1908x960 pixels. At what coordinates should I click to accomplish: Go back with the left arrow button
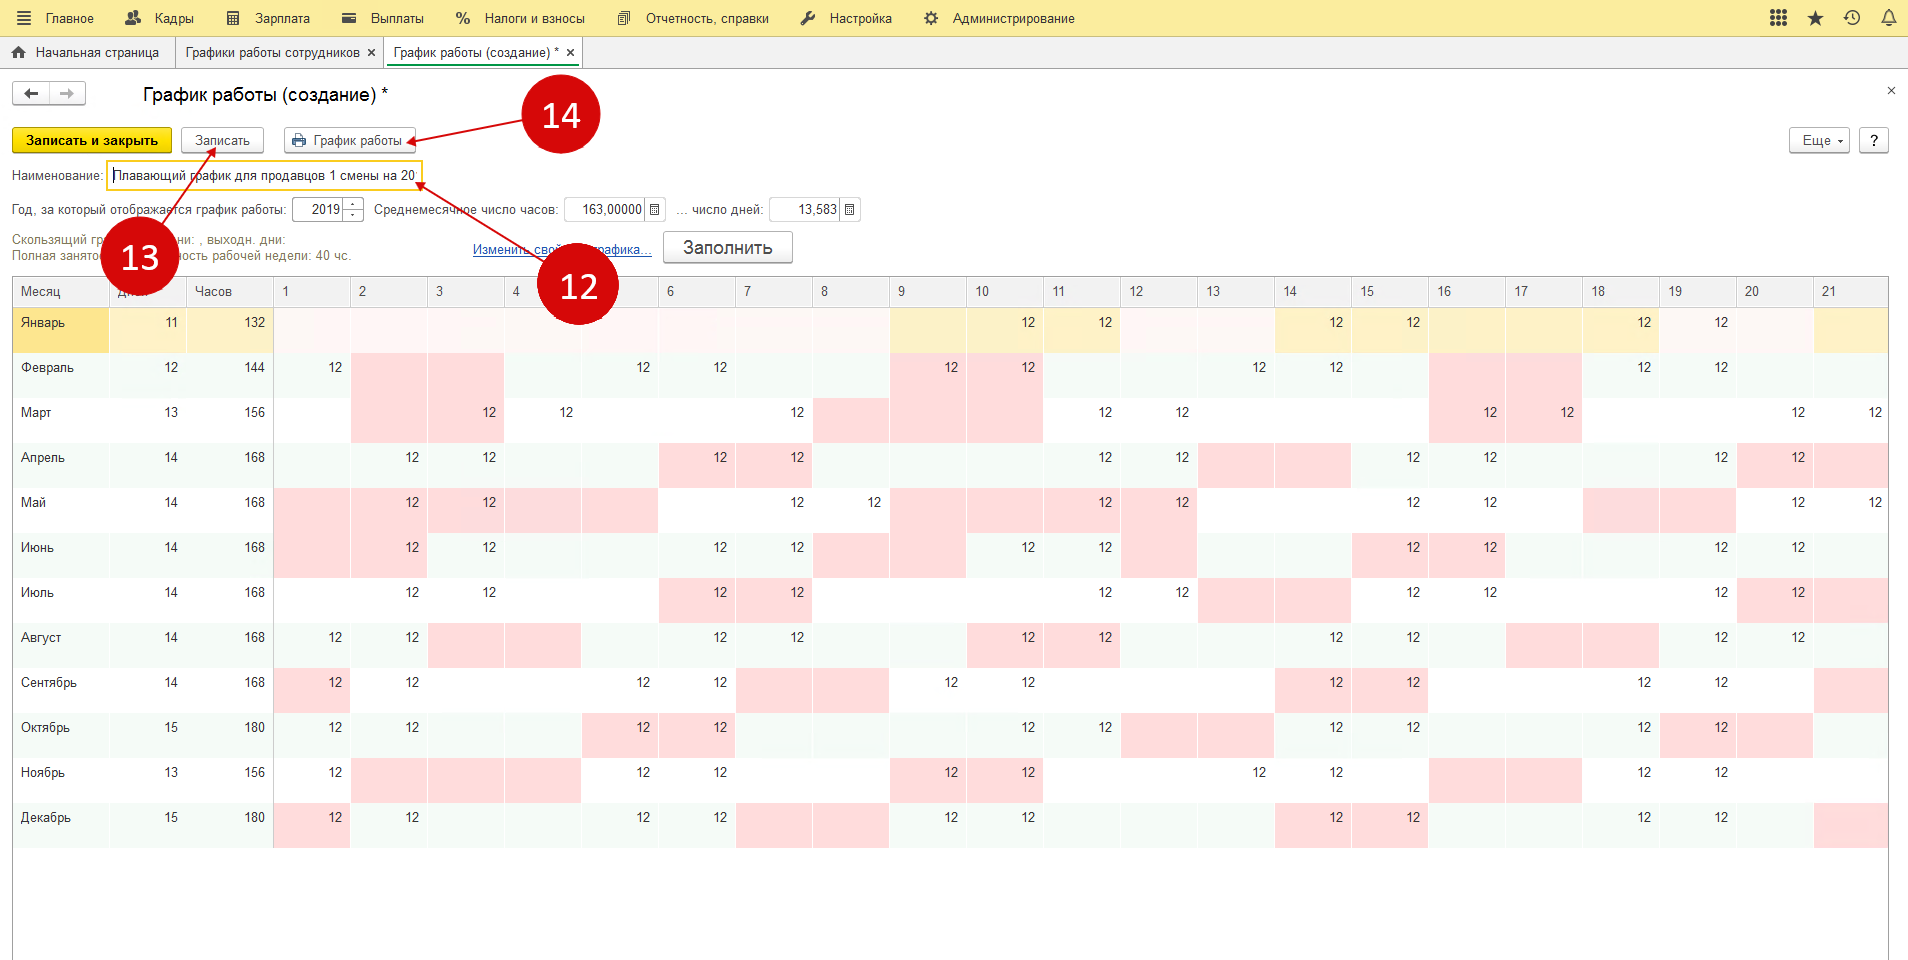tap(31, 93)
